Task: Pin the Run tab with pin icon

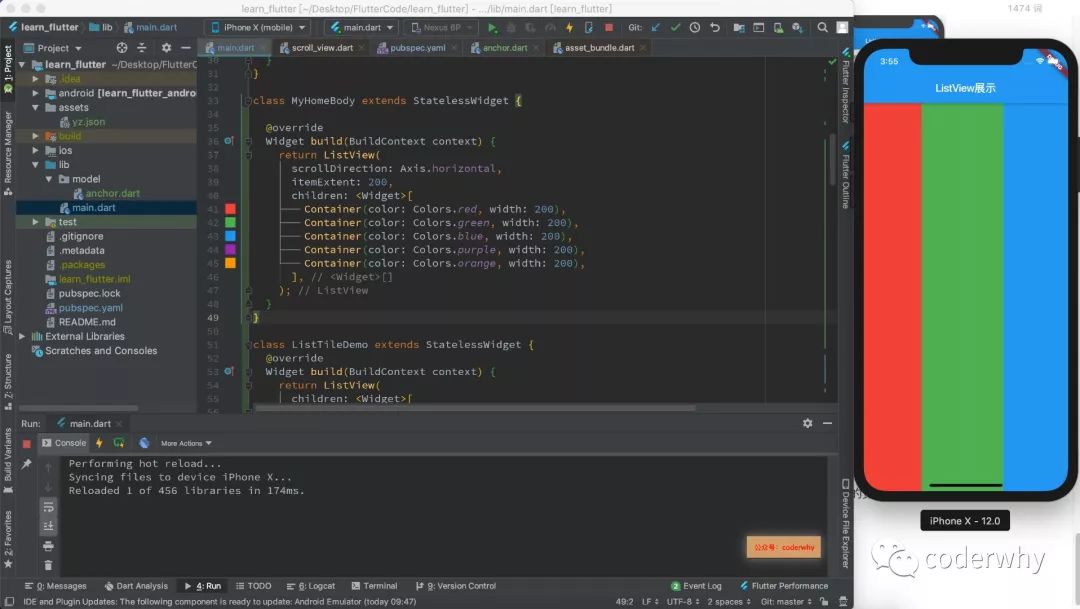Action: [x=27, y=464]
